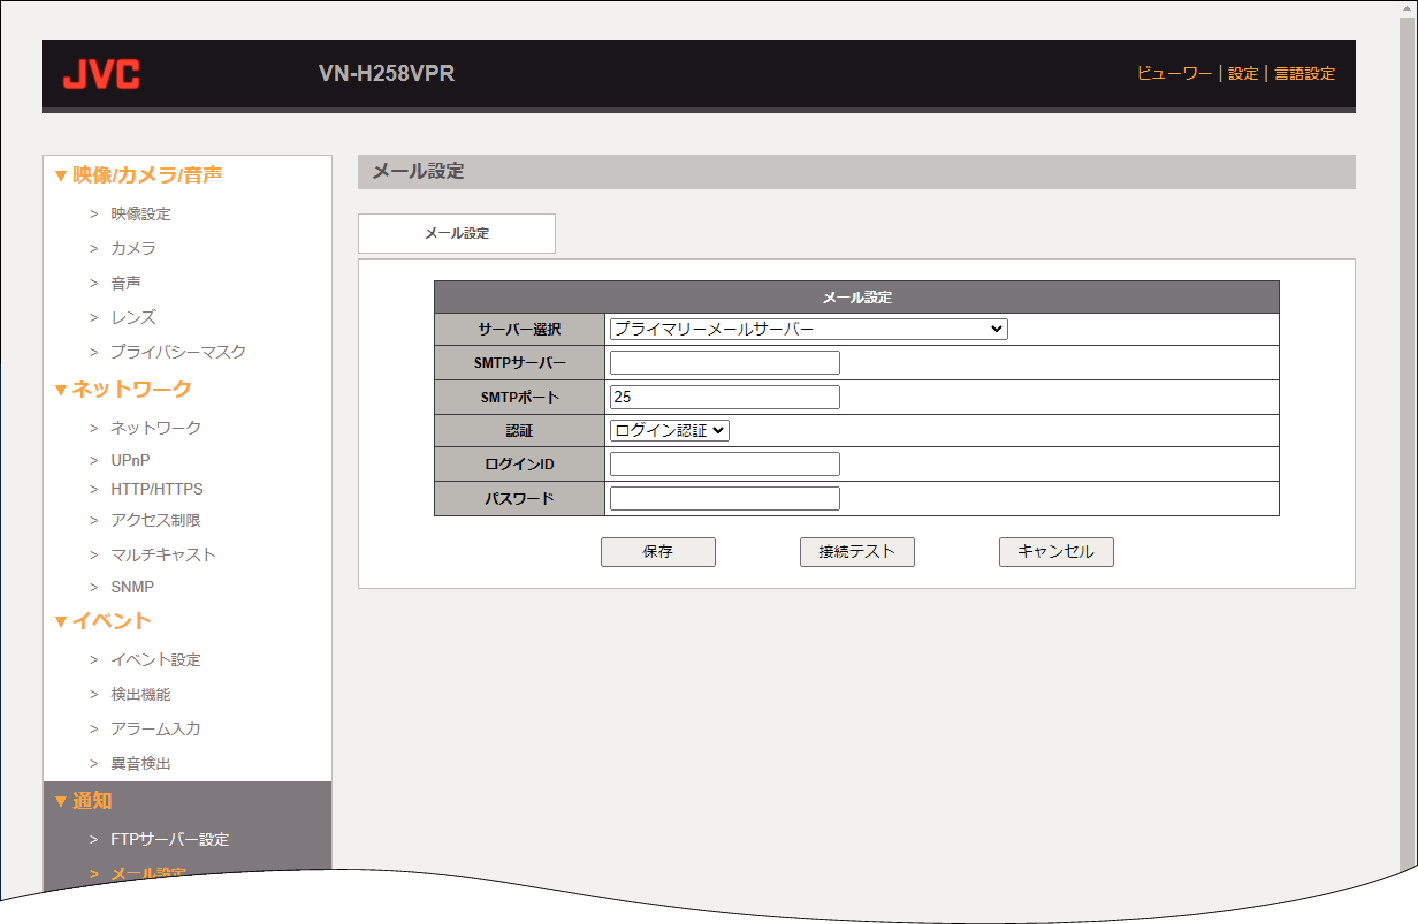Viewport: 1418px width, 924px height.
Task: Click the メール設定 table header
Action: [857, 297]
